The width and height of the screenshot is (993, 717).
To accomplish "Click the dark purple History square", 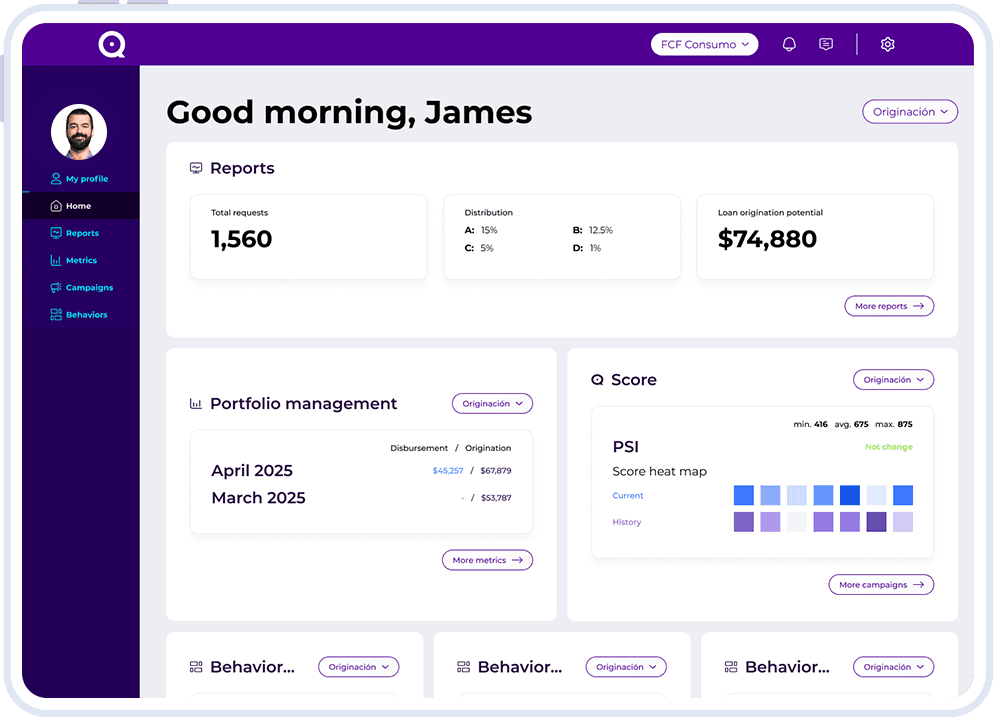I will (x=876, y=522).
